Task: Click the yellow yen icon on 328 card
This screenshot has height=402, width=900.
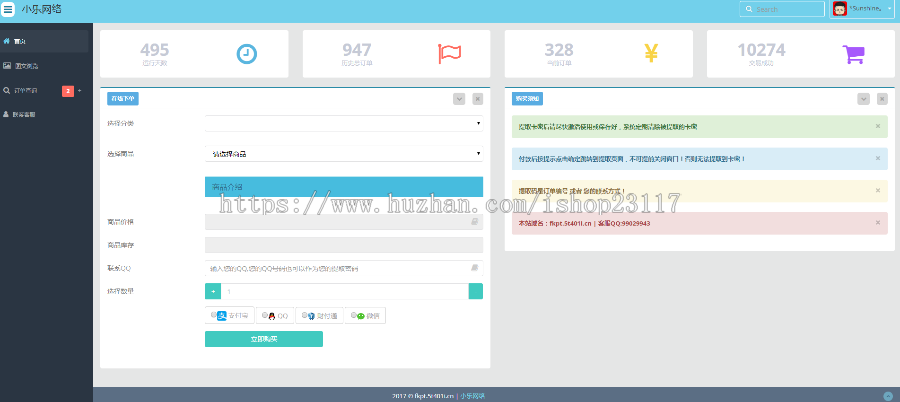Action: 651,53
